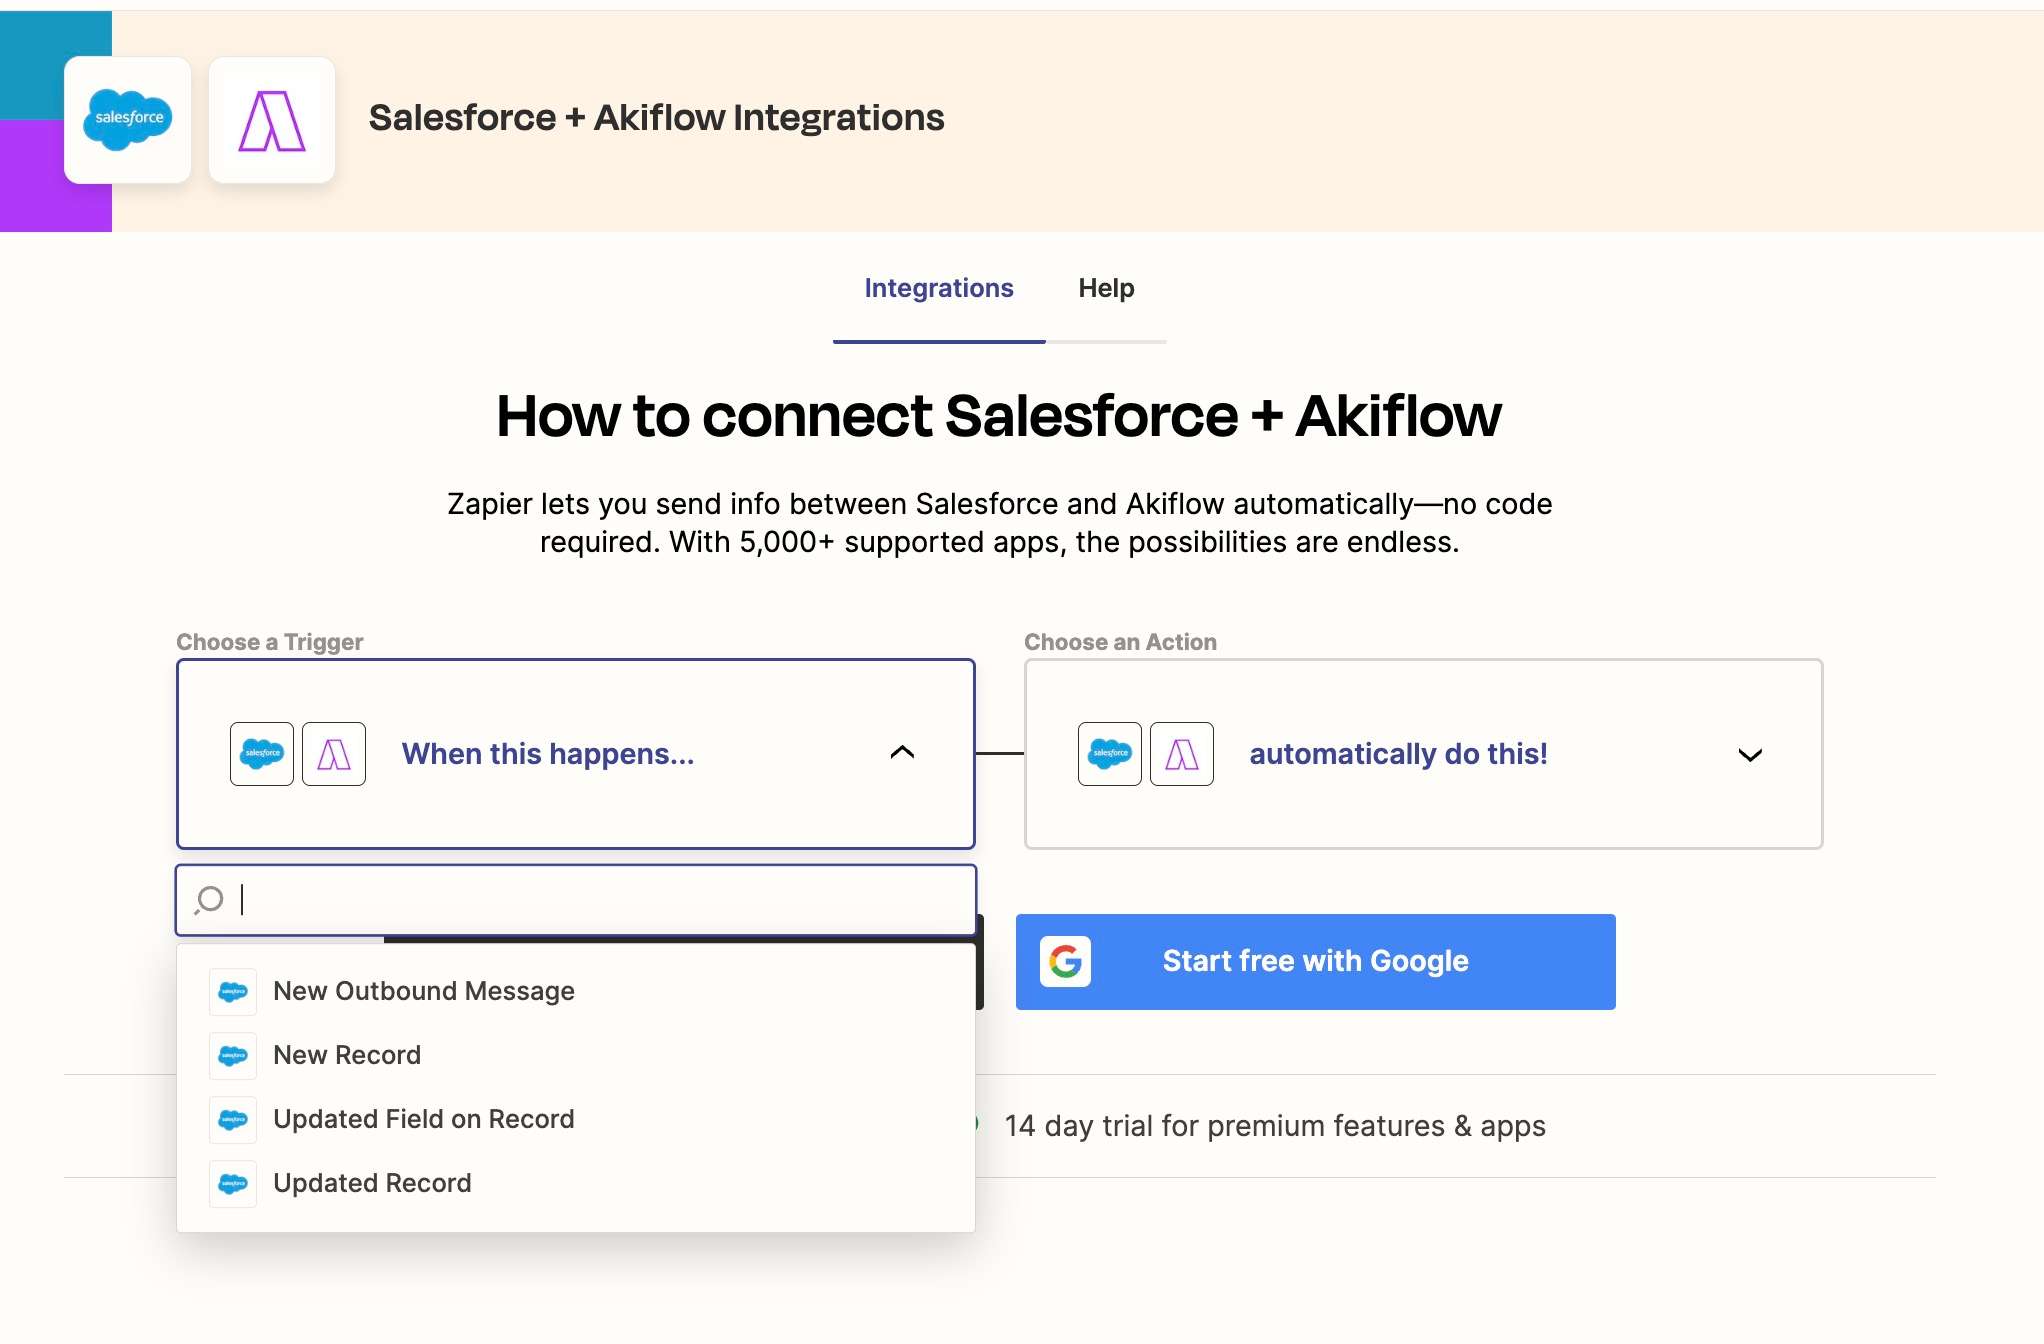Image resolution: width=2044 pixels, height=1344 pixels.
Task: Click the Akiflow icon in the action box
Action: 1182,754
